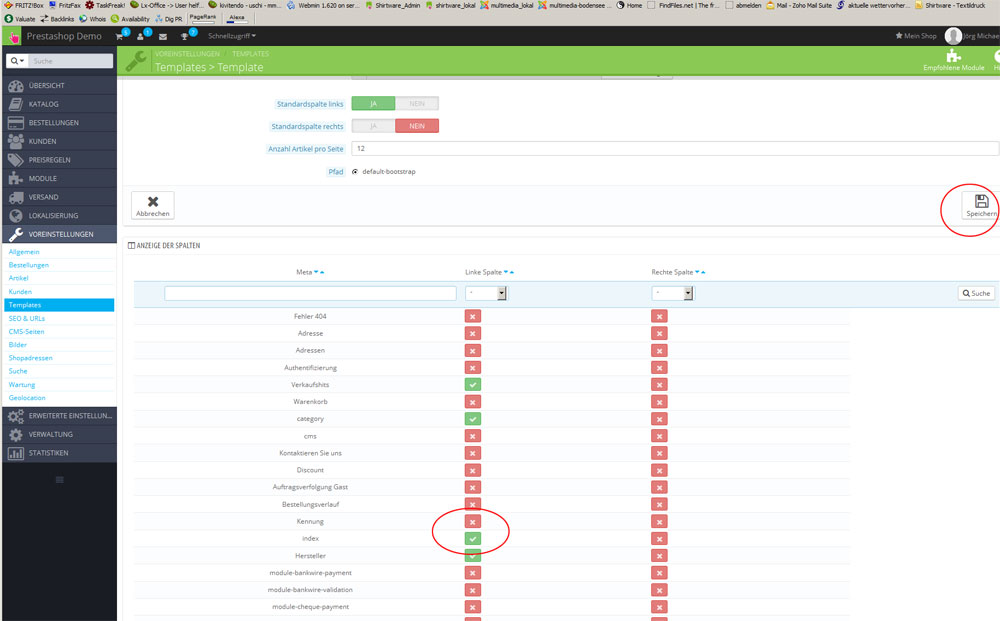Open CMS-Seiten submenu item
The image size is (1000, 621).
[x=26, y=332]
